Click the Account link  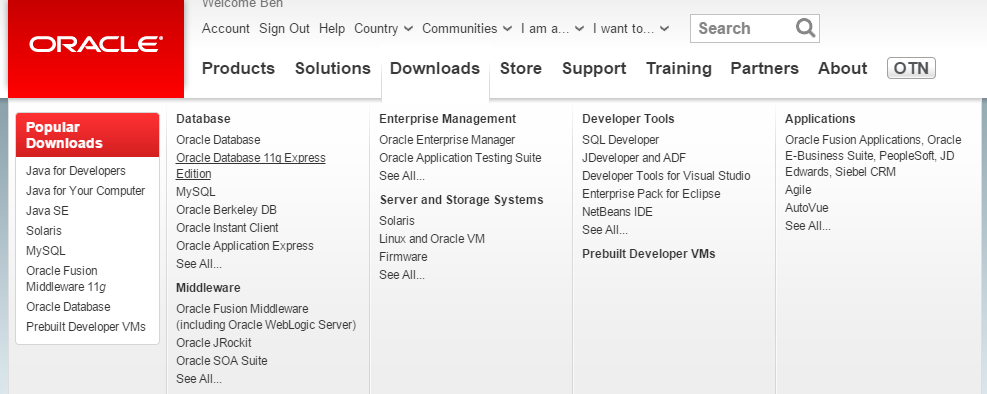pyautogui.click(x=226, y=28)
